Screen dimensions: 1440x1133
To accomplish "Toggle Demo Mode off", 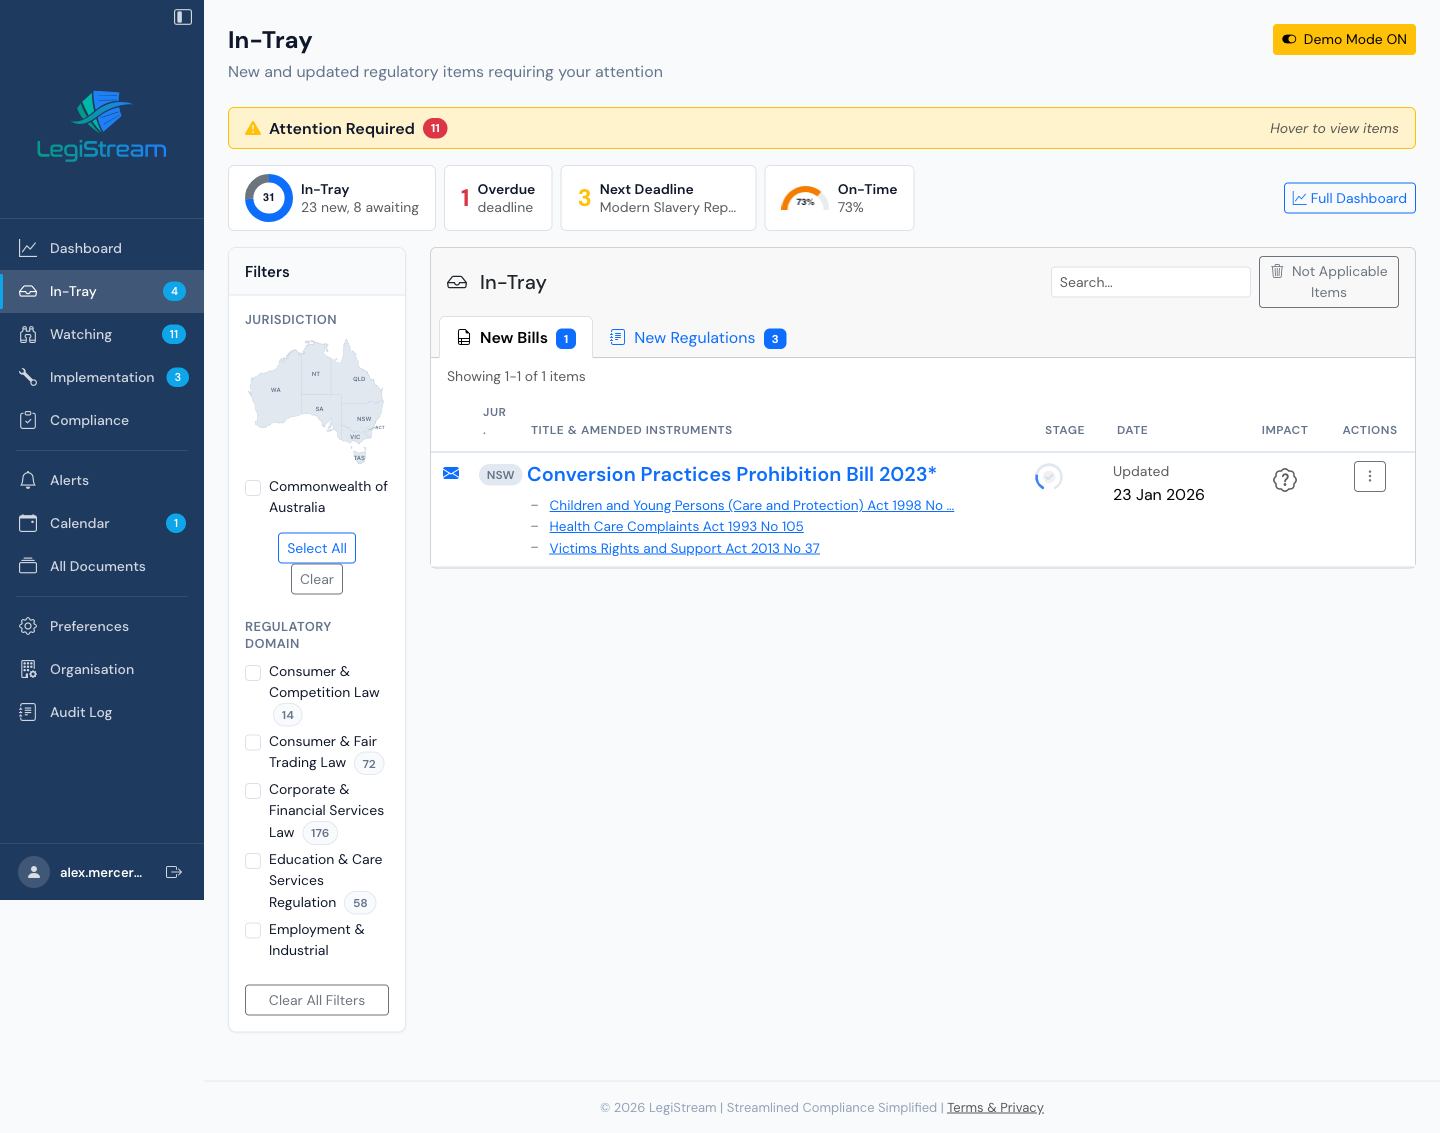I will pos(1344,39).
